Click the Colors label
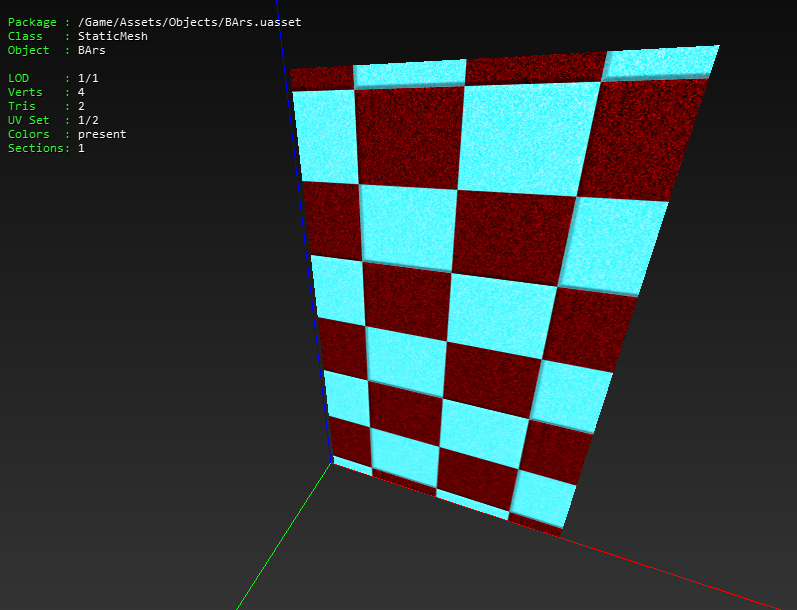Viewport: 797px width, 610px height. (x=28, y=134)
